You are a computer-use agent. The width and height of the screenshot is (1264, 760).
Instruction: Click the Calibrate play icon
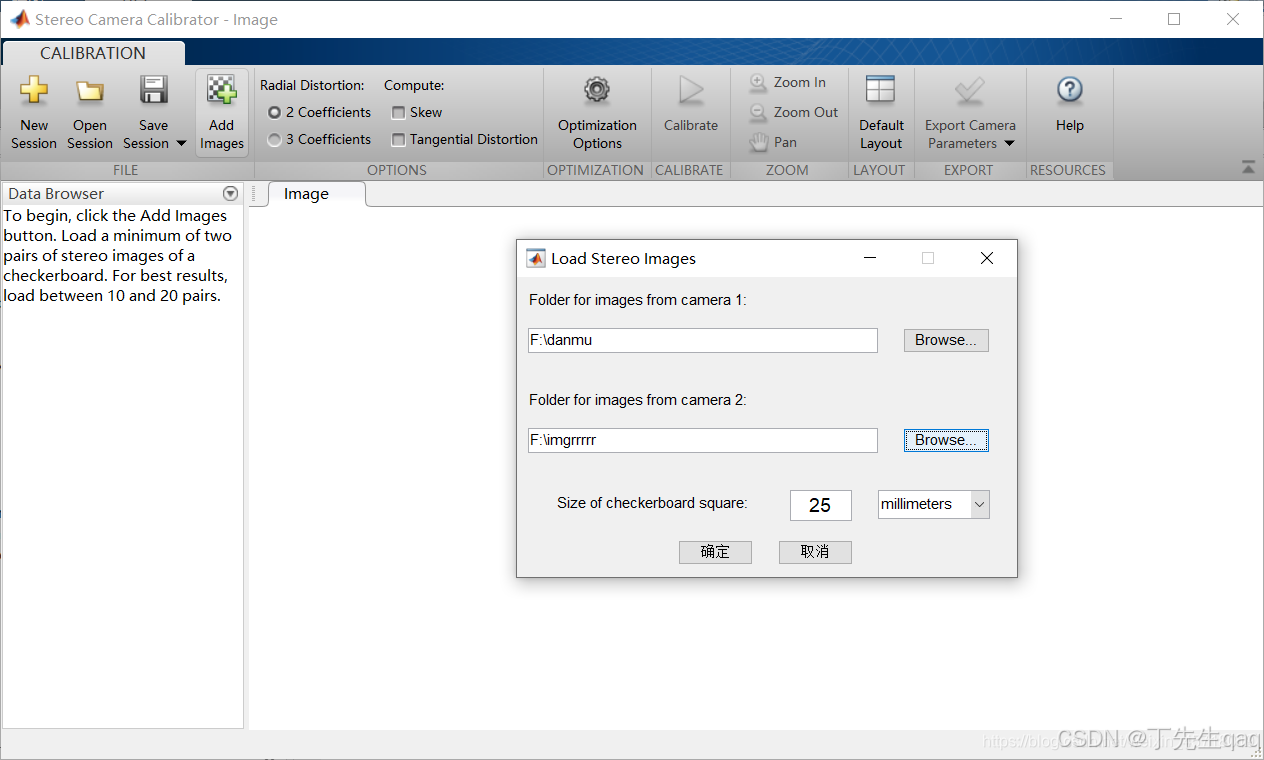click(691, 91)
